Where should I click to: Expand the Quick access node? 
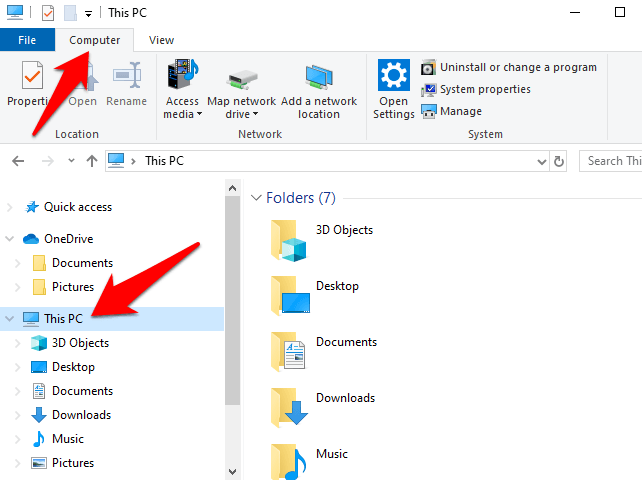(10, 208)
